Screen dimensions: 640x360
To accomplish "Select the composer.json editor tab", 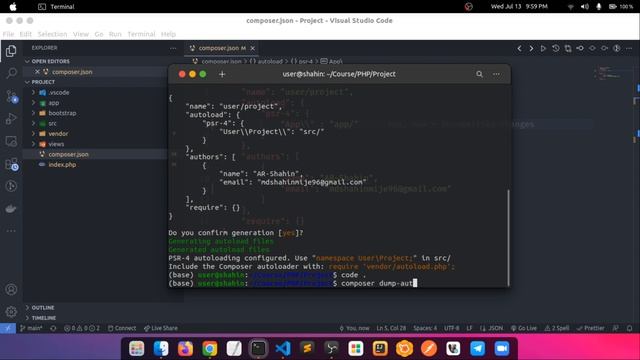I will pos(222,48).
